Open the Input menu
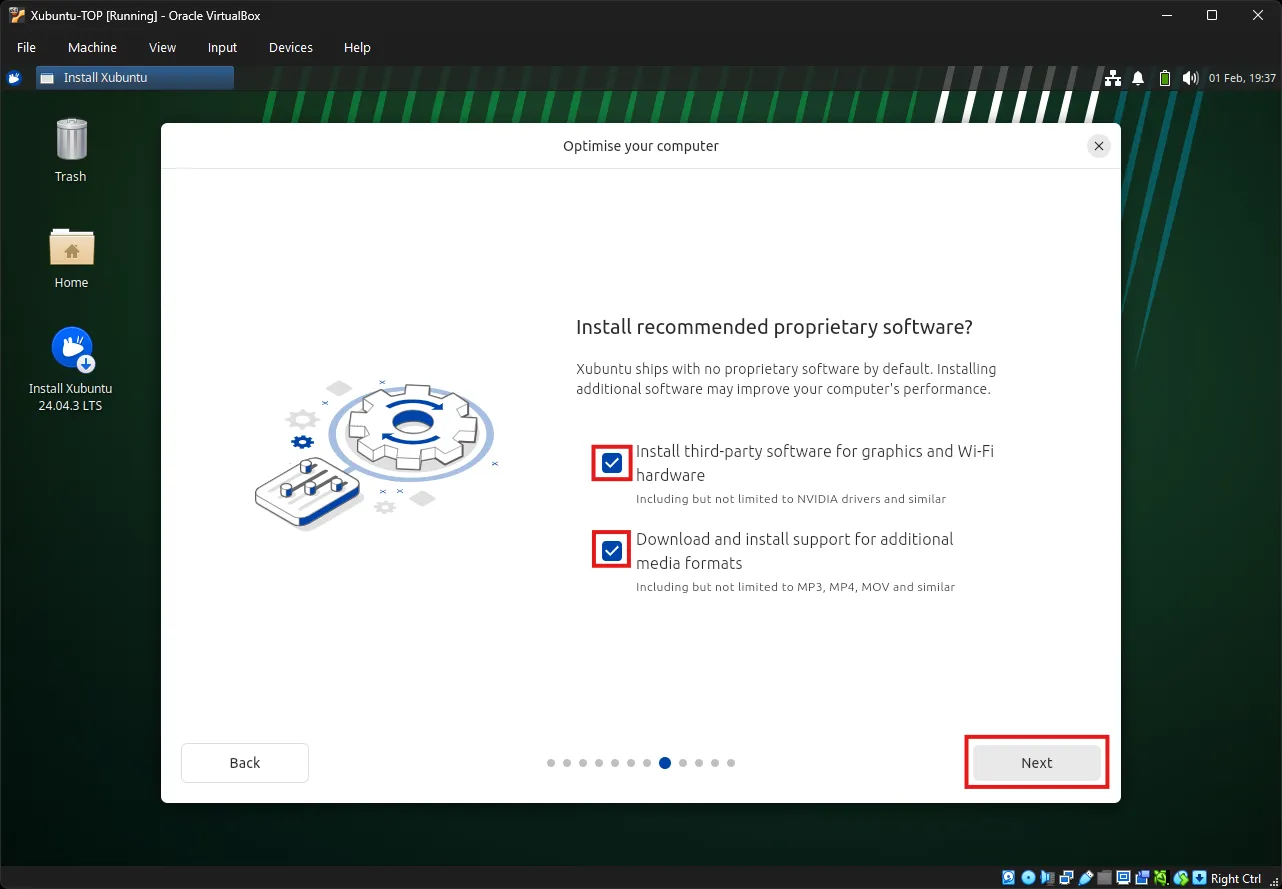The height and width of the screenshot is (889, 1282). coord(221,47)
